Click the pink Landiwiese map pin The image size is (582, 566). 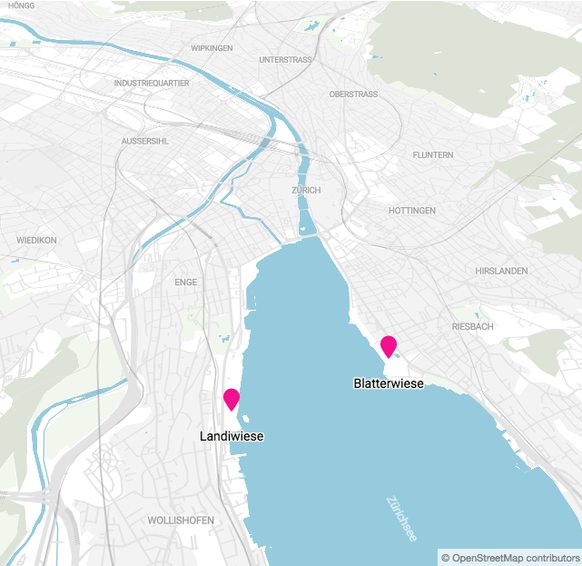click(231, 399)
